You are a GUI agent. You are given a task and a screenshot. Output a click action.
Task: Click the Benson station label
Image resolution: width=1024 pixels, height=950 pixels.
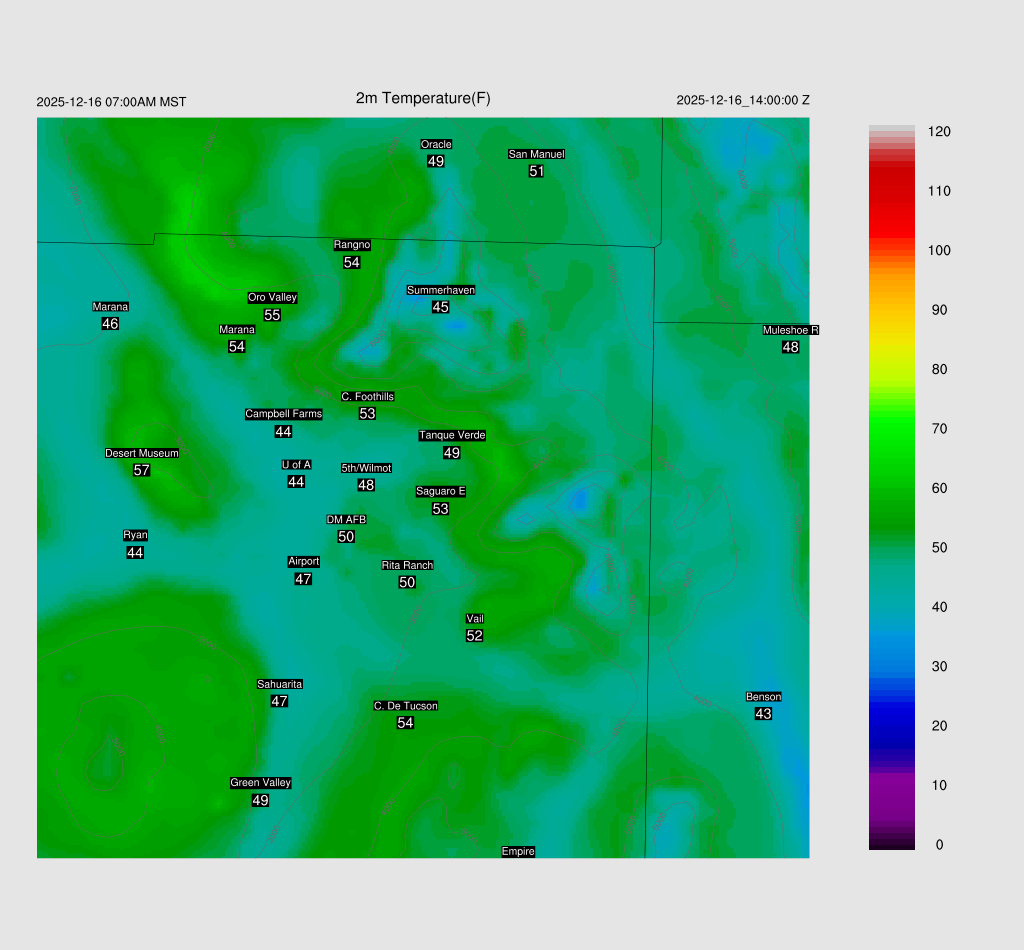coord(763,697)
